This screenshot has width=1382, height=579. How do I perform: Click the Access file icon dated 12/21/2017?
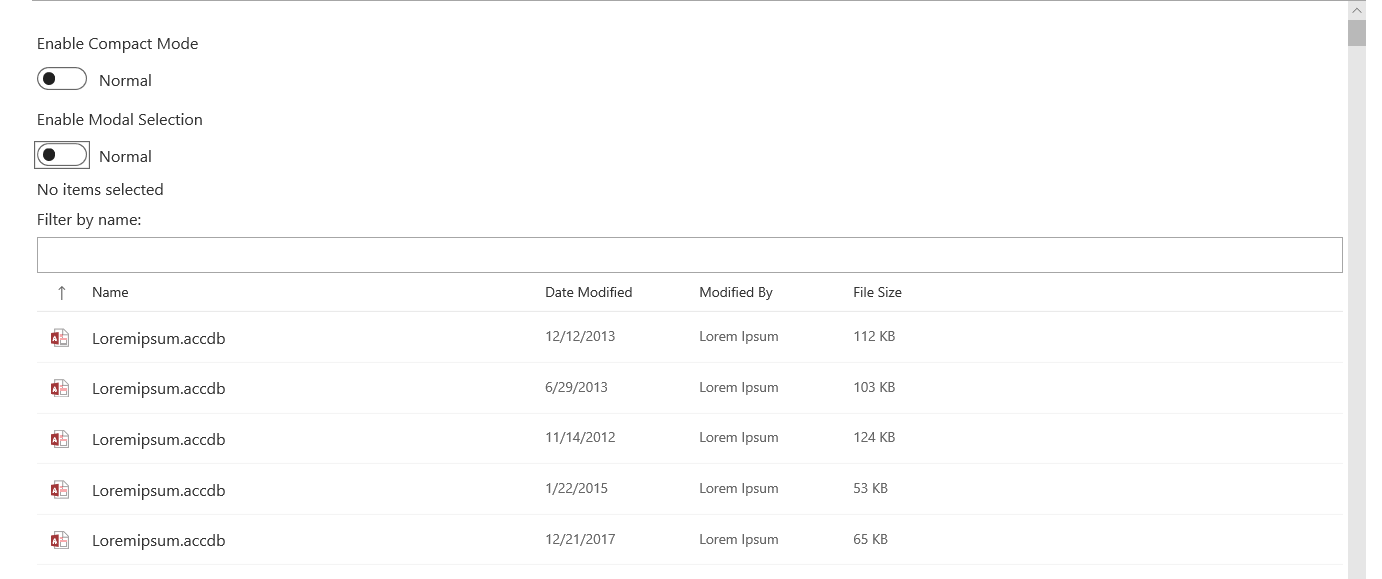[x=60, y=540]
